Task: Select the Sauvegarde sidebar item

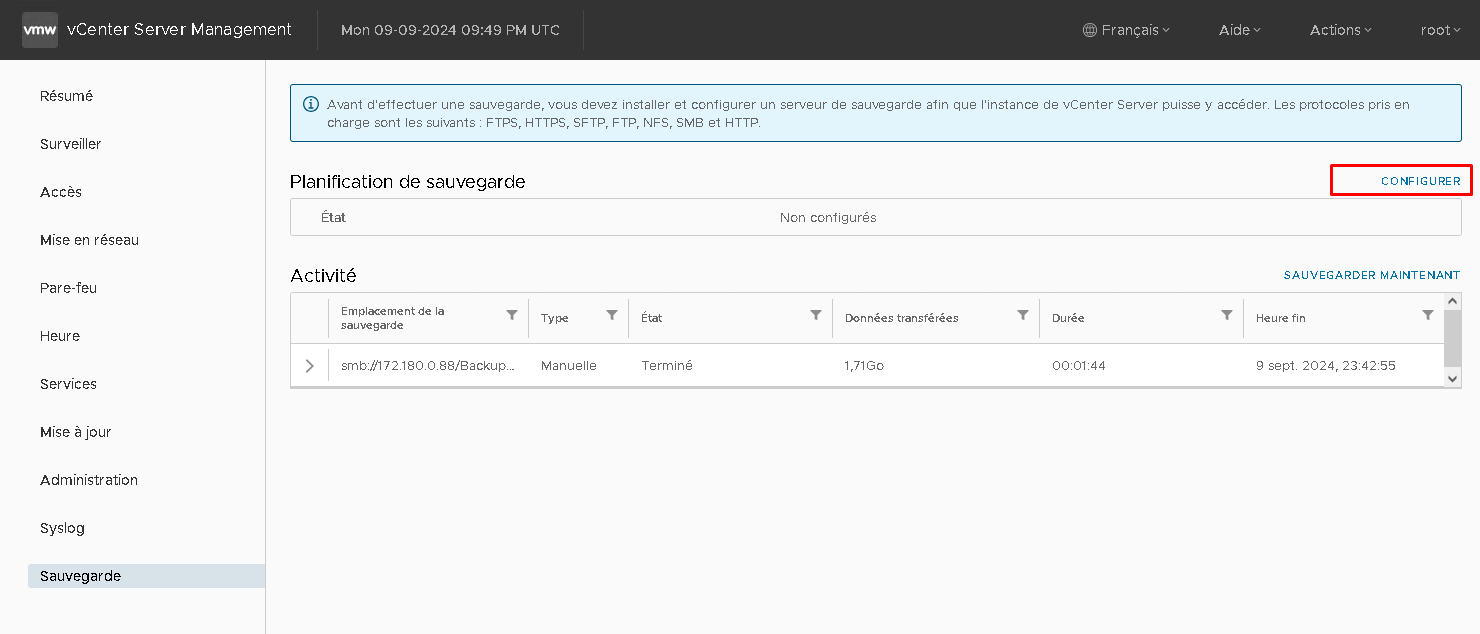Action: 146,576
